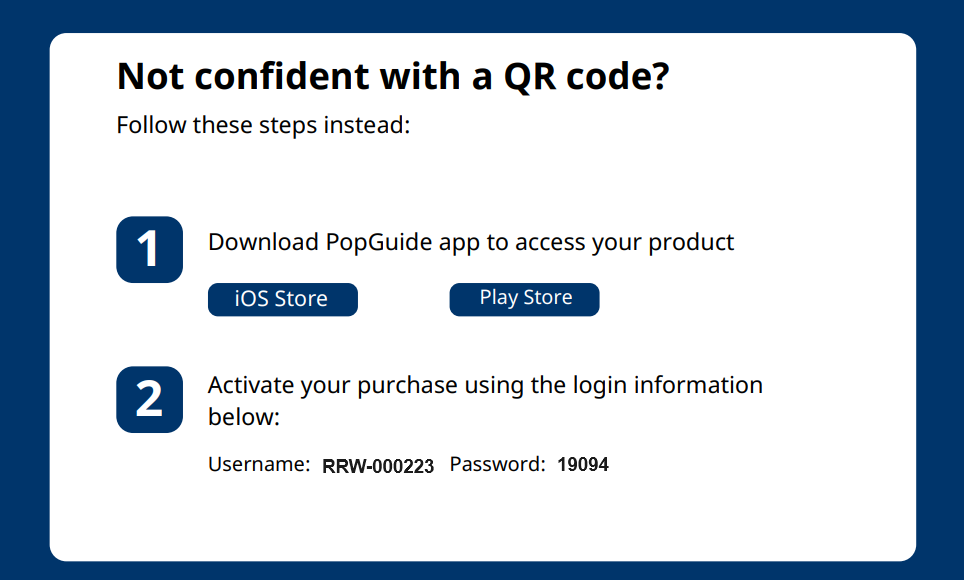Viewport: 964px width, 580px height.
Task: Click the "Activate your purchase" instruction line
Action: tap(485, 385)
